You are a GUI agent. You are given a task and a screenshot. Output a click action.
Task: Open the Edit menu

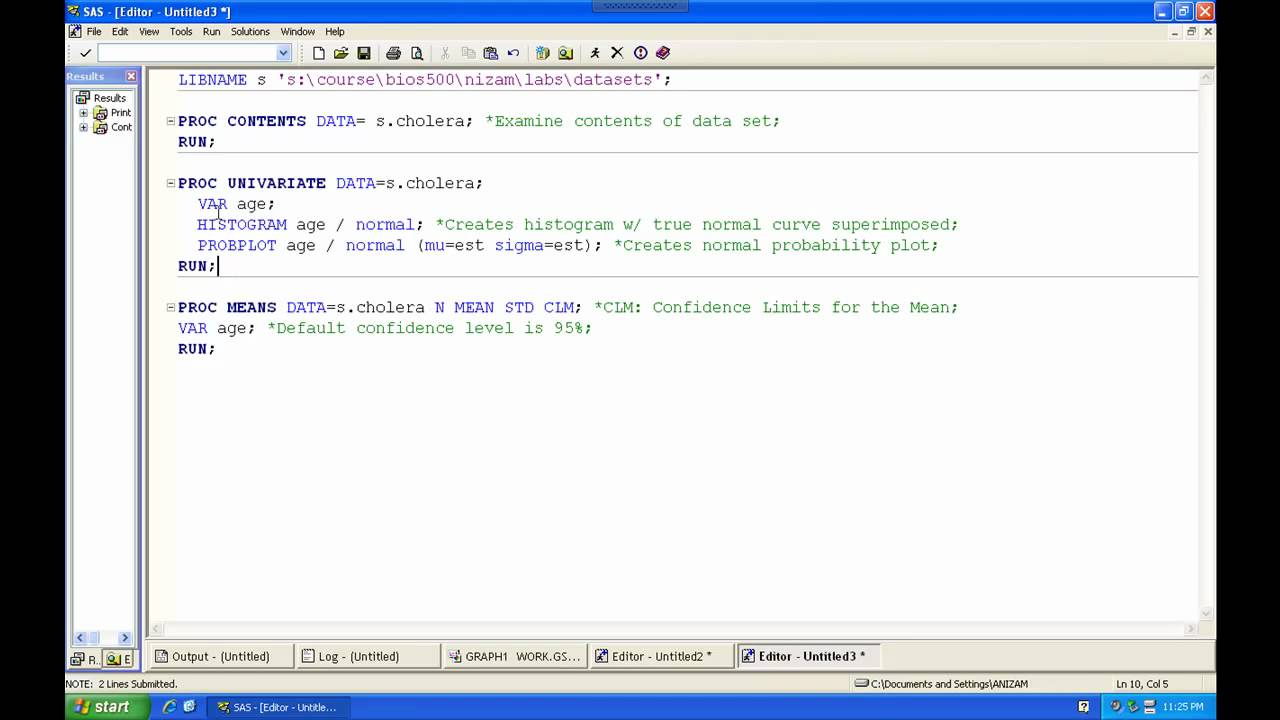pos(120,31)
